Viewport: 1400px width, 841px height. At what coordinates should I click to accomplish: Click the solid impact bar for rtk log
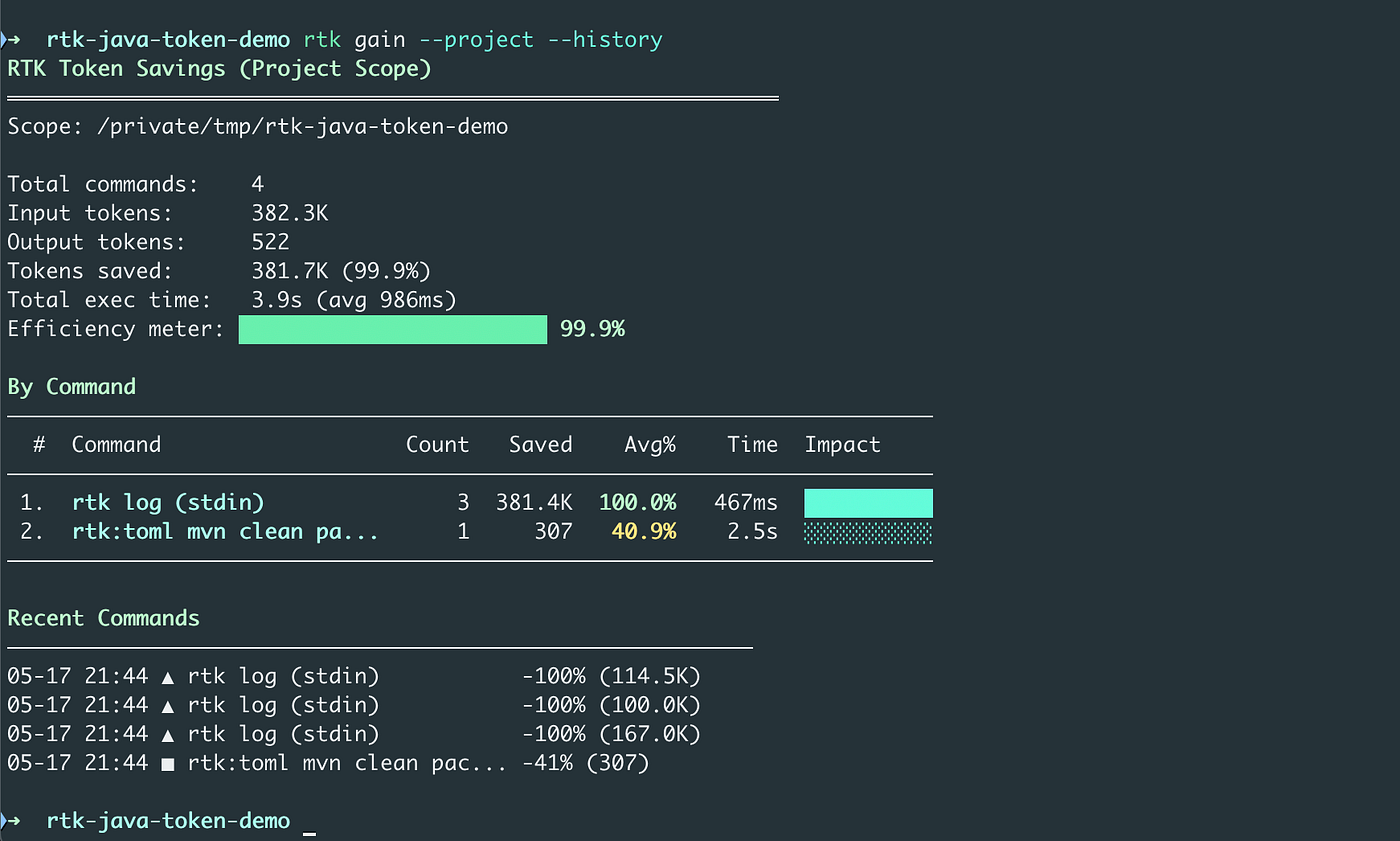[x=868, y=503]
